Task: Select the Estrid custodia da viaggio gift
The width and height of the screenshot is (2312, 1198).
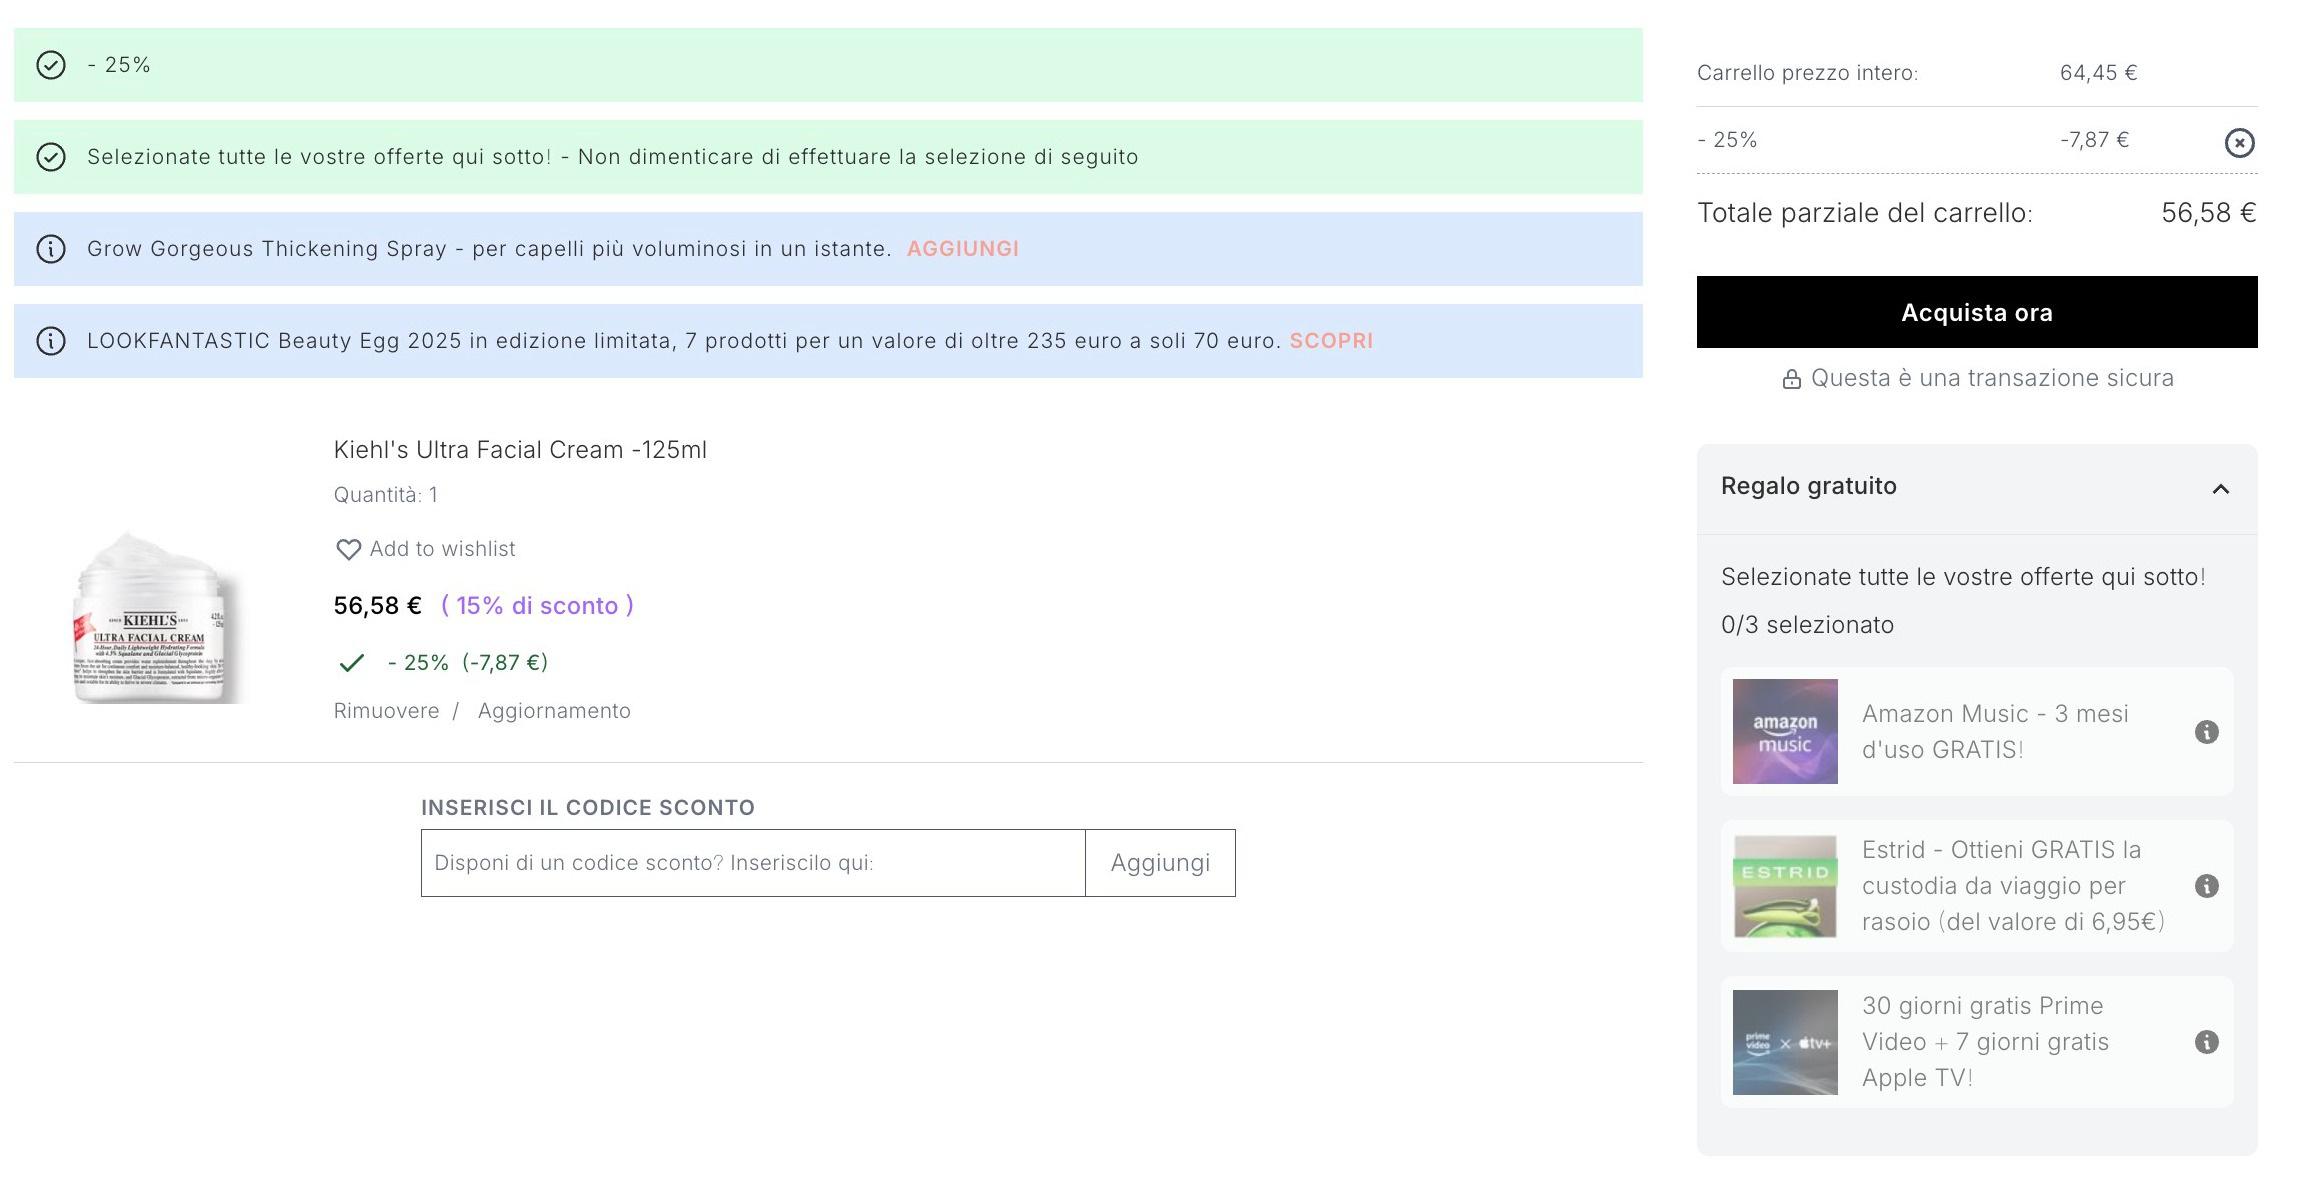Action: point(1976,886)
